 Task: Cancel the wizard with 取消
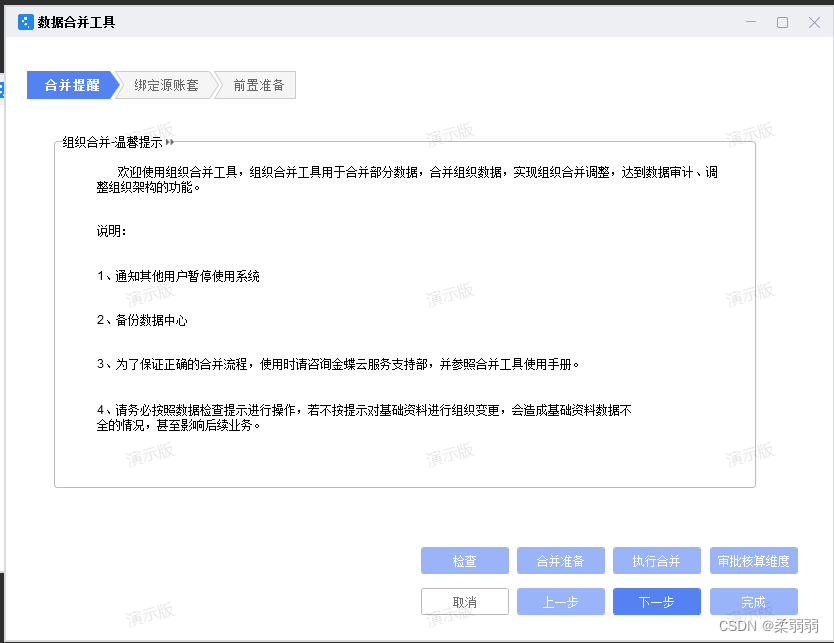(464, 601)
